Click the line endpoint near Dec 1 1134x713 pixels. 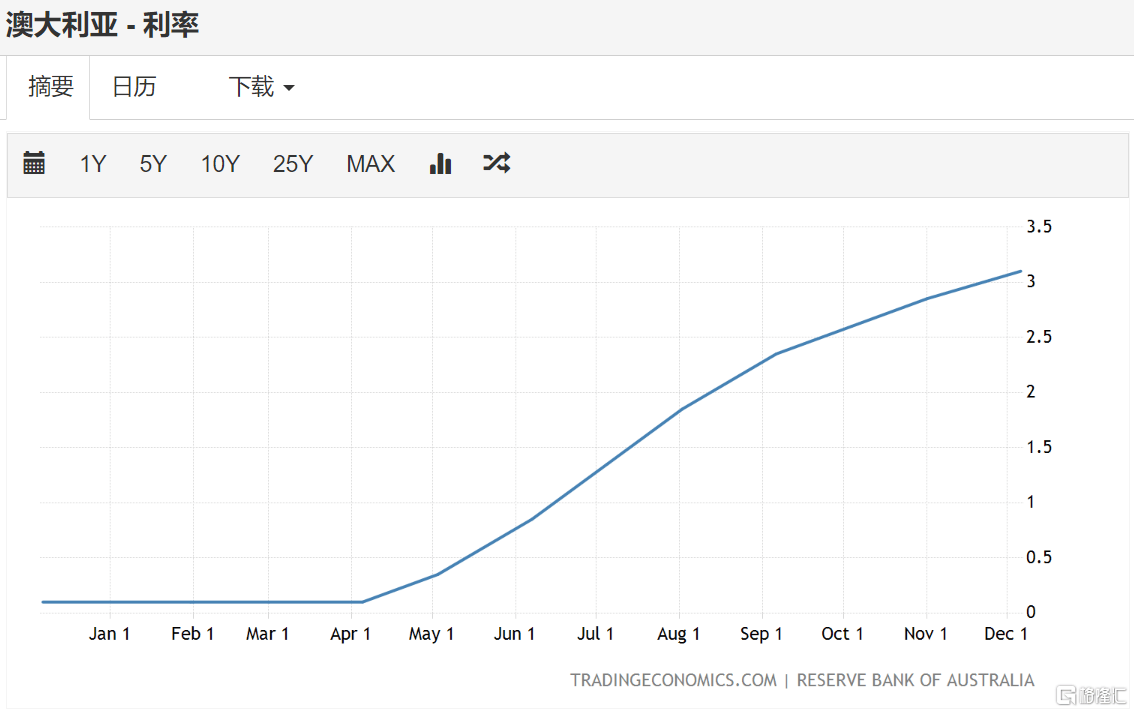[1019, 271]
